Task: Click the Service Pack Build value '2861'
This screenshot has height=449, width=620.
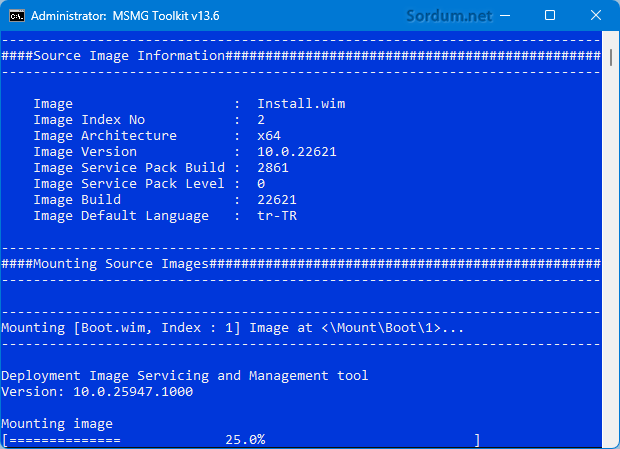Action: pyautogui.click(x=273, y=168)
